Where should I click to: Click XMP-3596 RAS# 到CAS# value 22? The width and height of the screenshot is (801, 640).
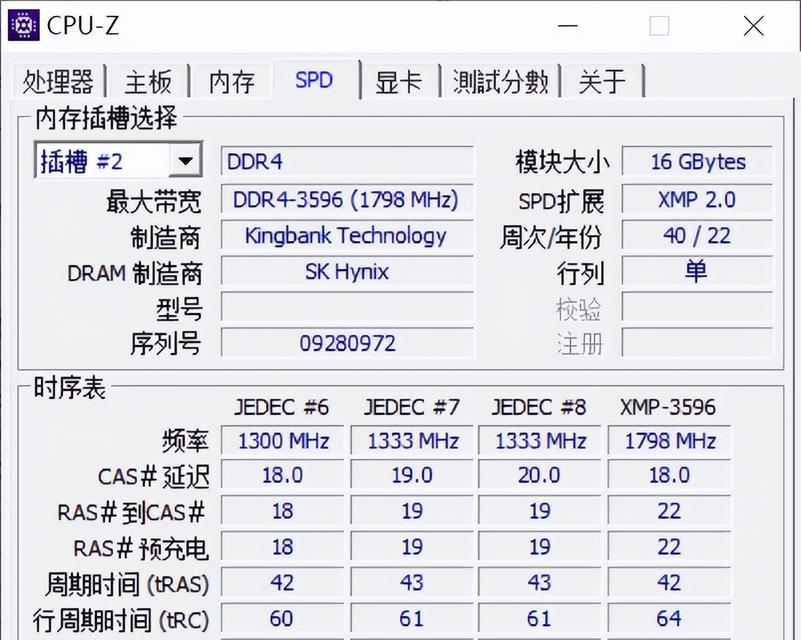[x=669, y=511]
